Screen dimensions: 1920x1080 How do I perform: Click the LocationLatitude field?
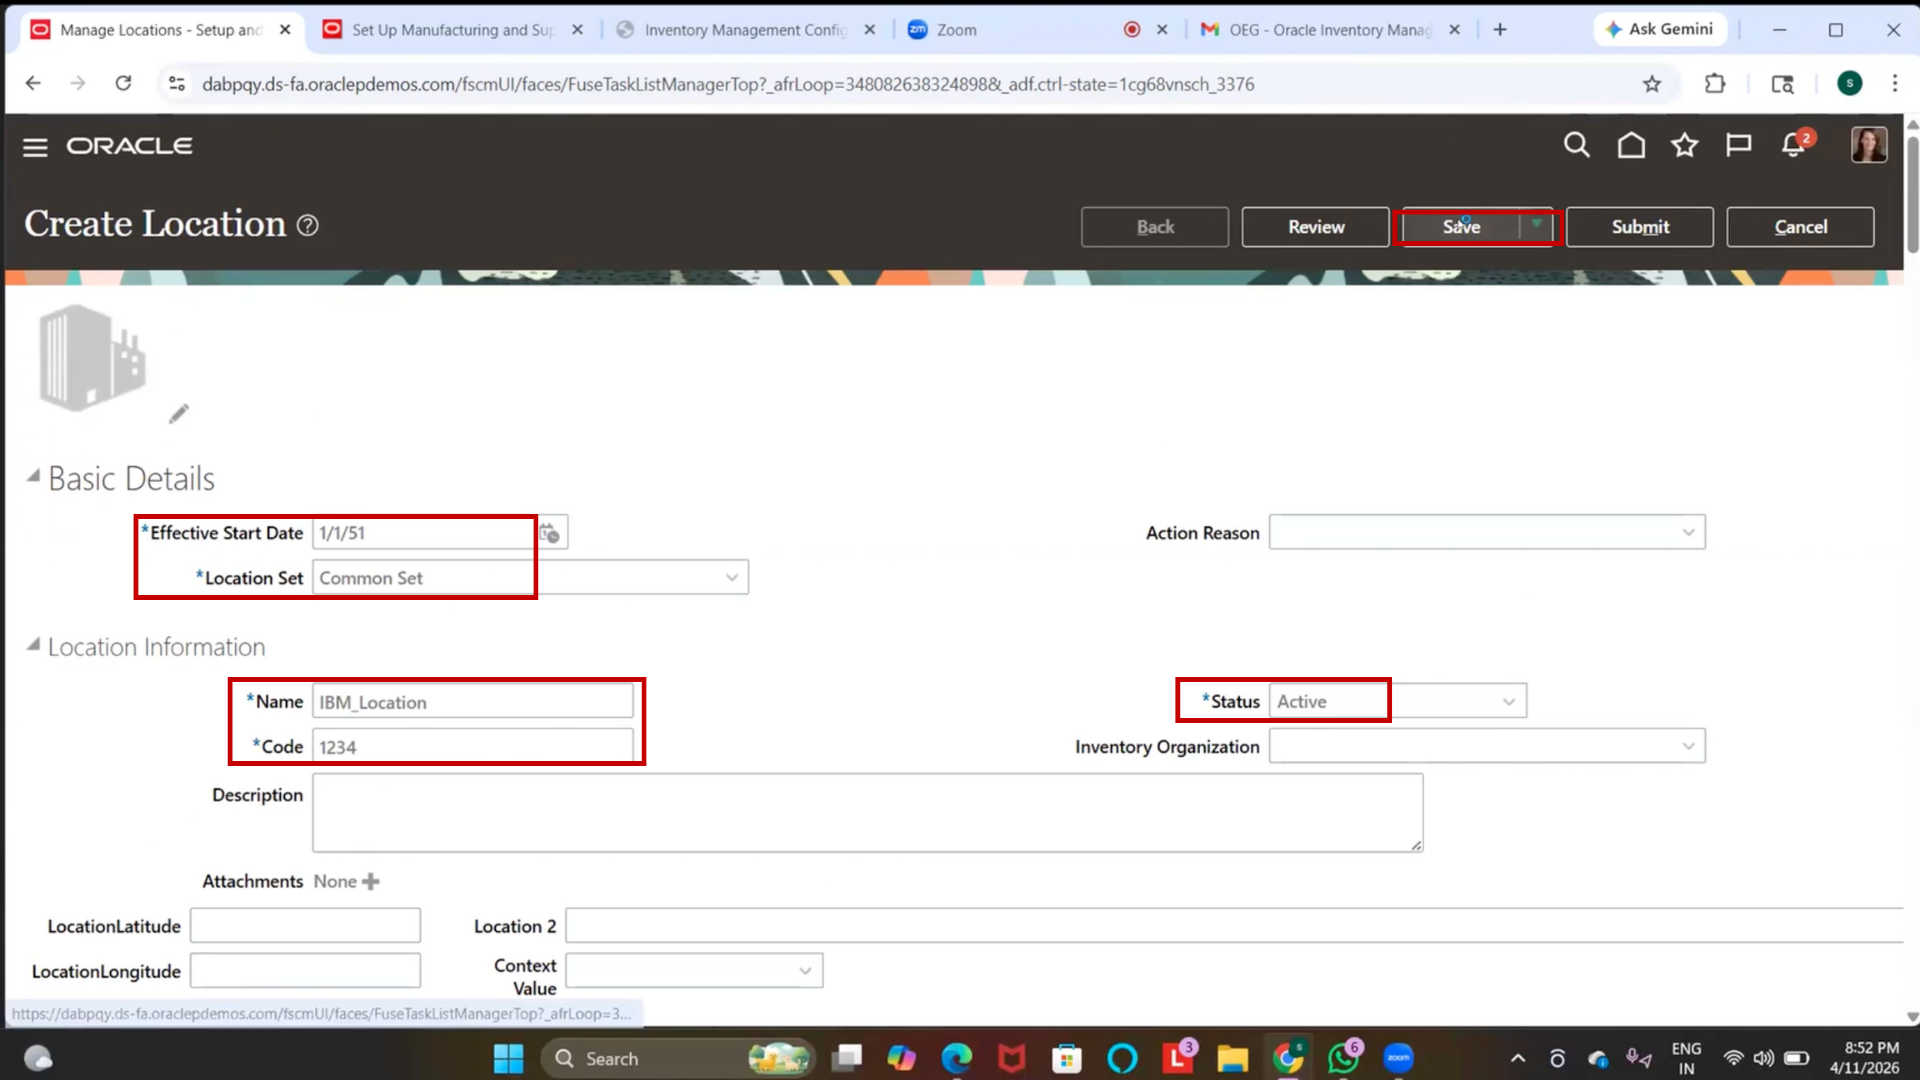pos(305,926)
